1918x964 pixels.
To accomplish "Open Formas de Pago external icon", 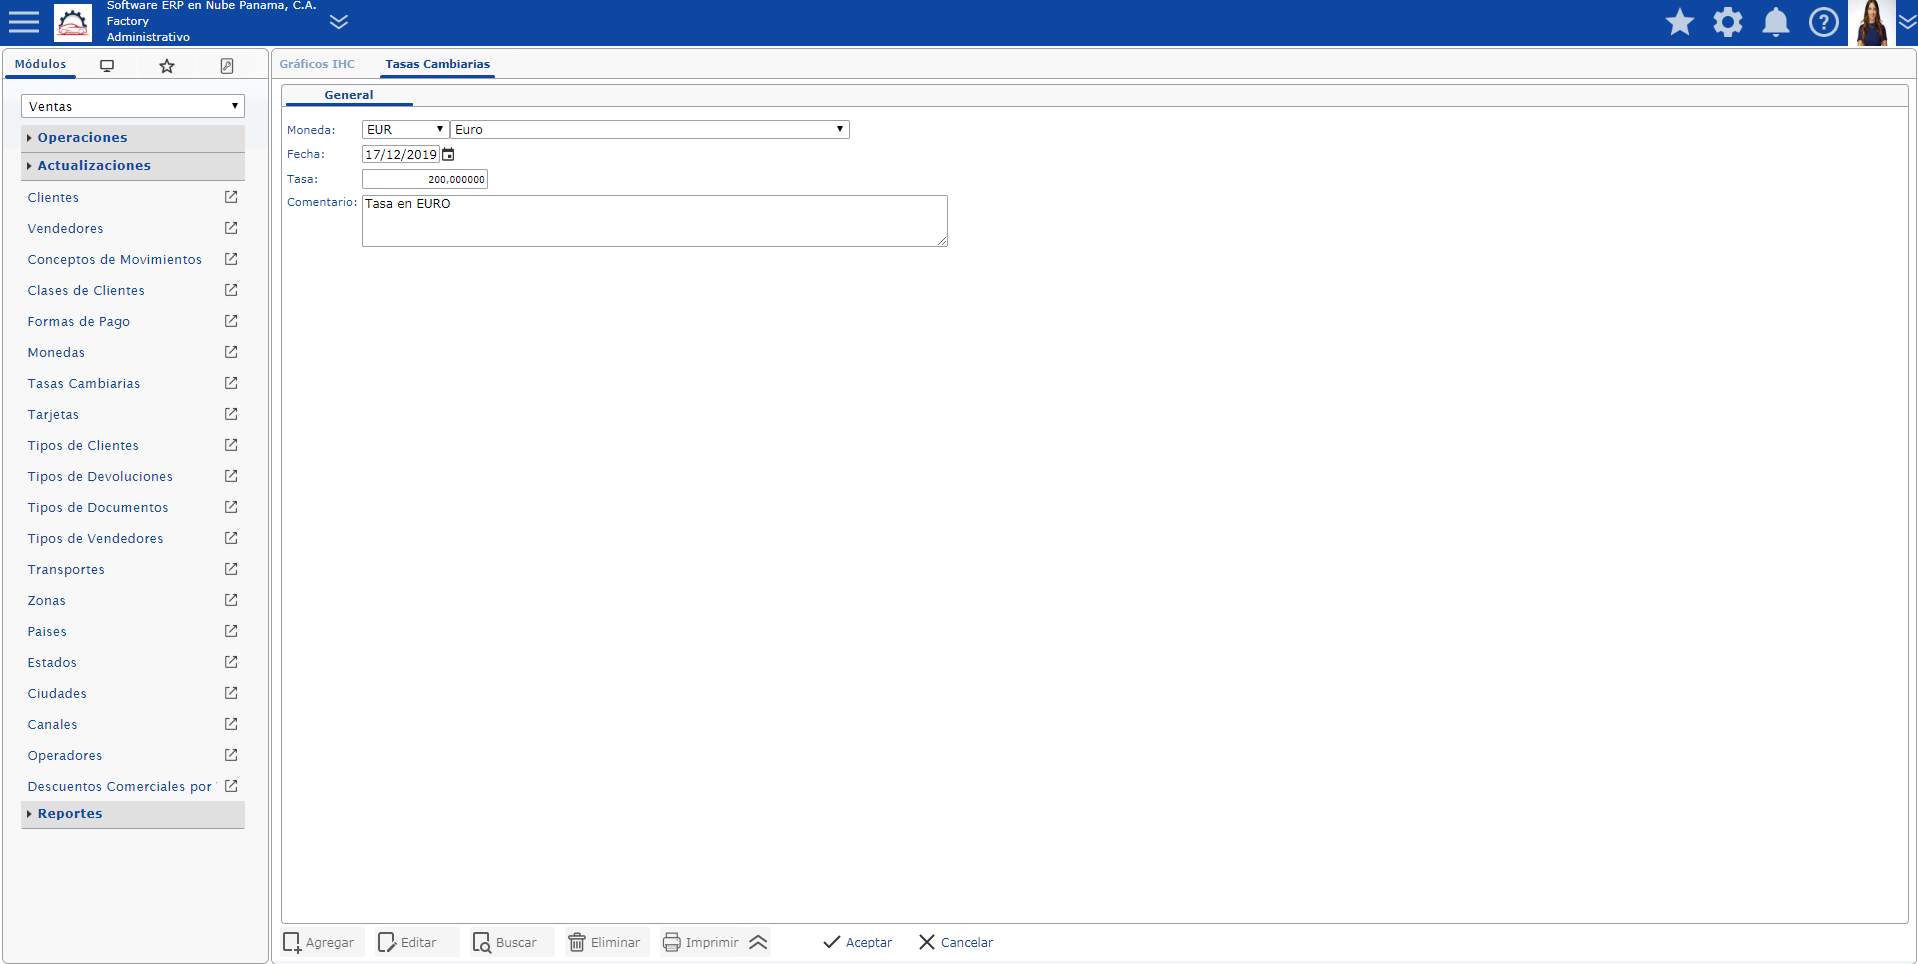I will pos(231,321).
